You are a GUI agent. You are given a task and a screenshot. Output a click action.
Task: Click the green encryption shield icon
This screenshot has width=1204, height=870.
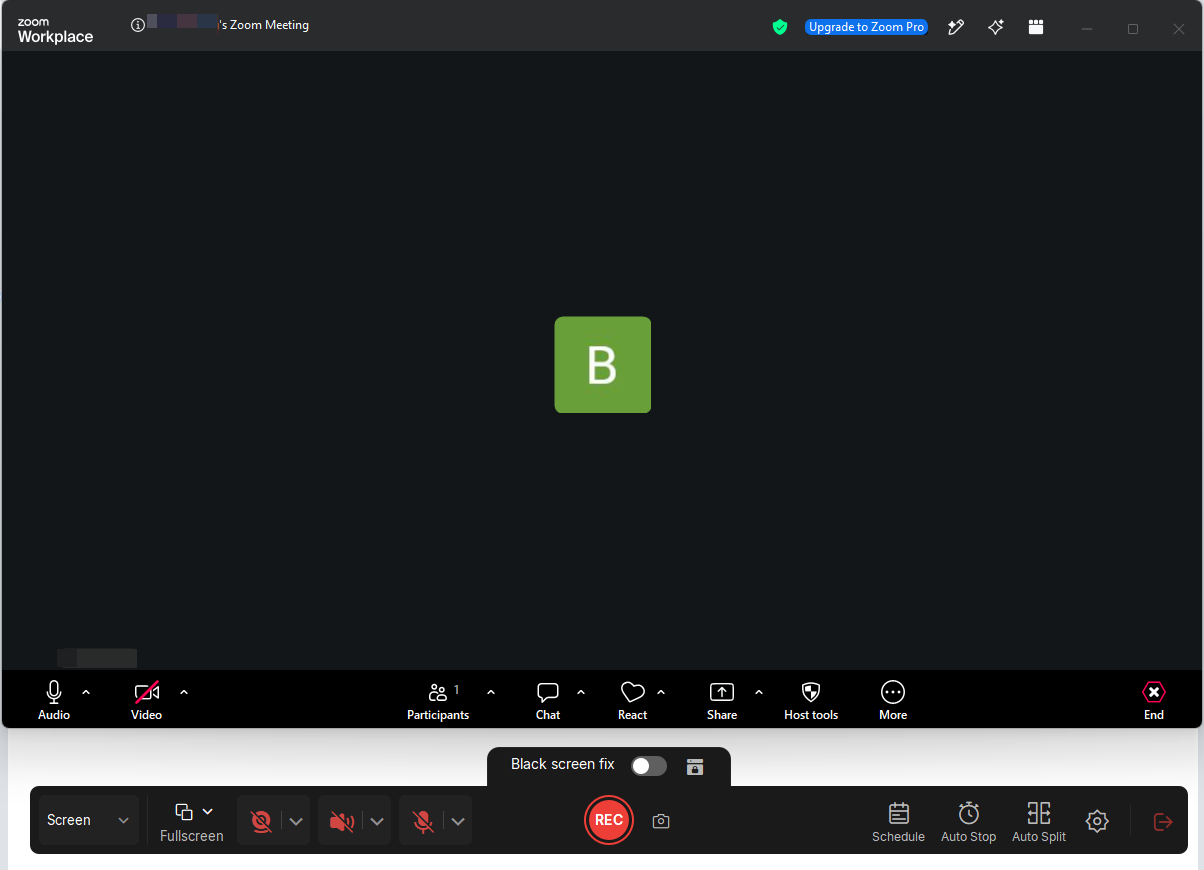(780, 27)
